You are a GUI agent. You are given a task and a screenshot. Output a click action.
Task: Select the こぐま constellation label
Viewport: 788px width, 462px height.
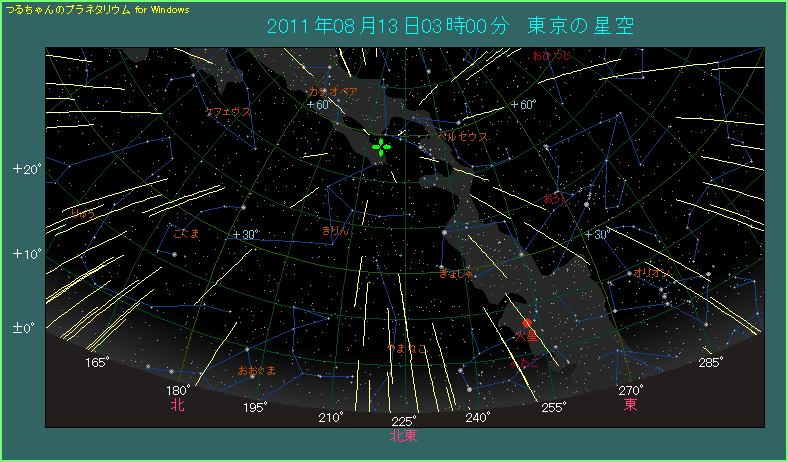click(x=187, y=233)
